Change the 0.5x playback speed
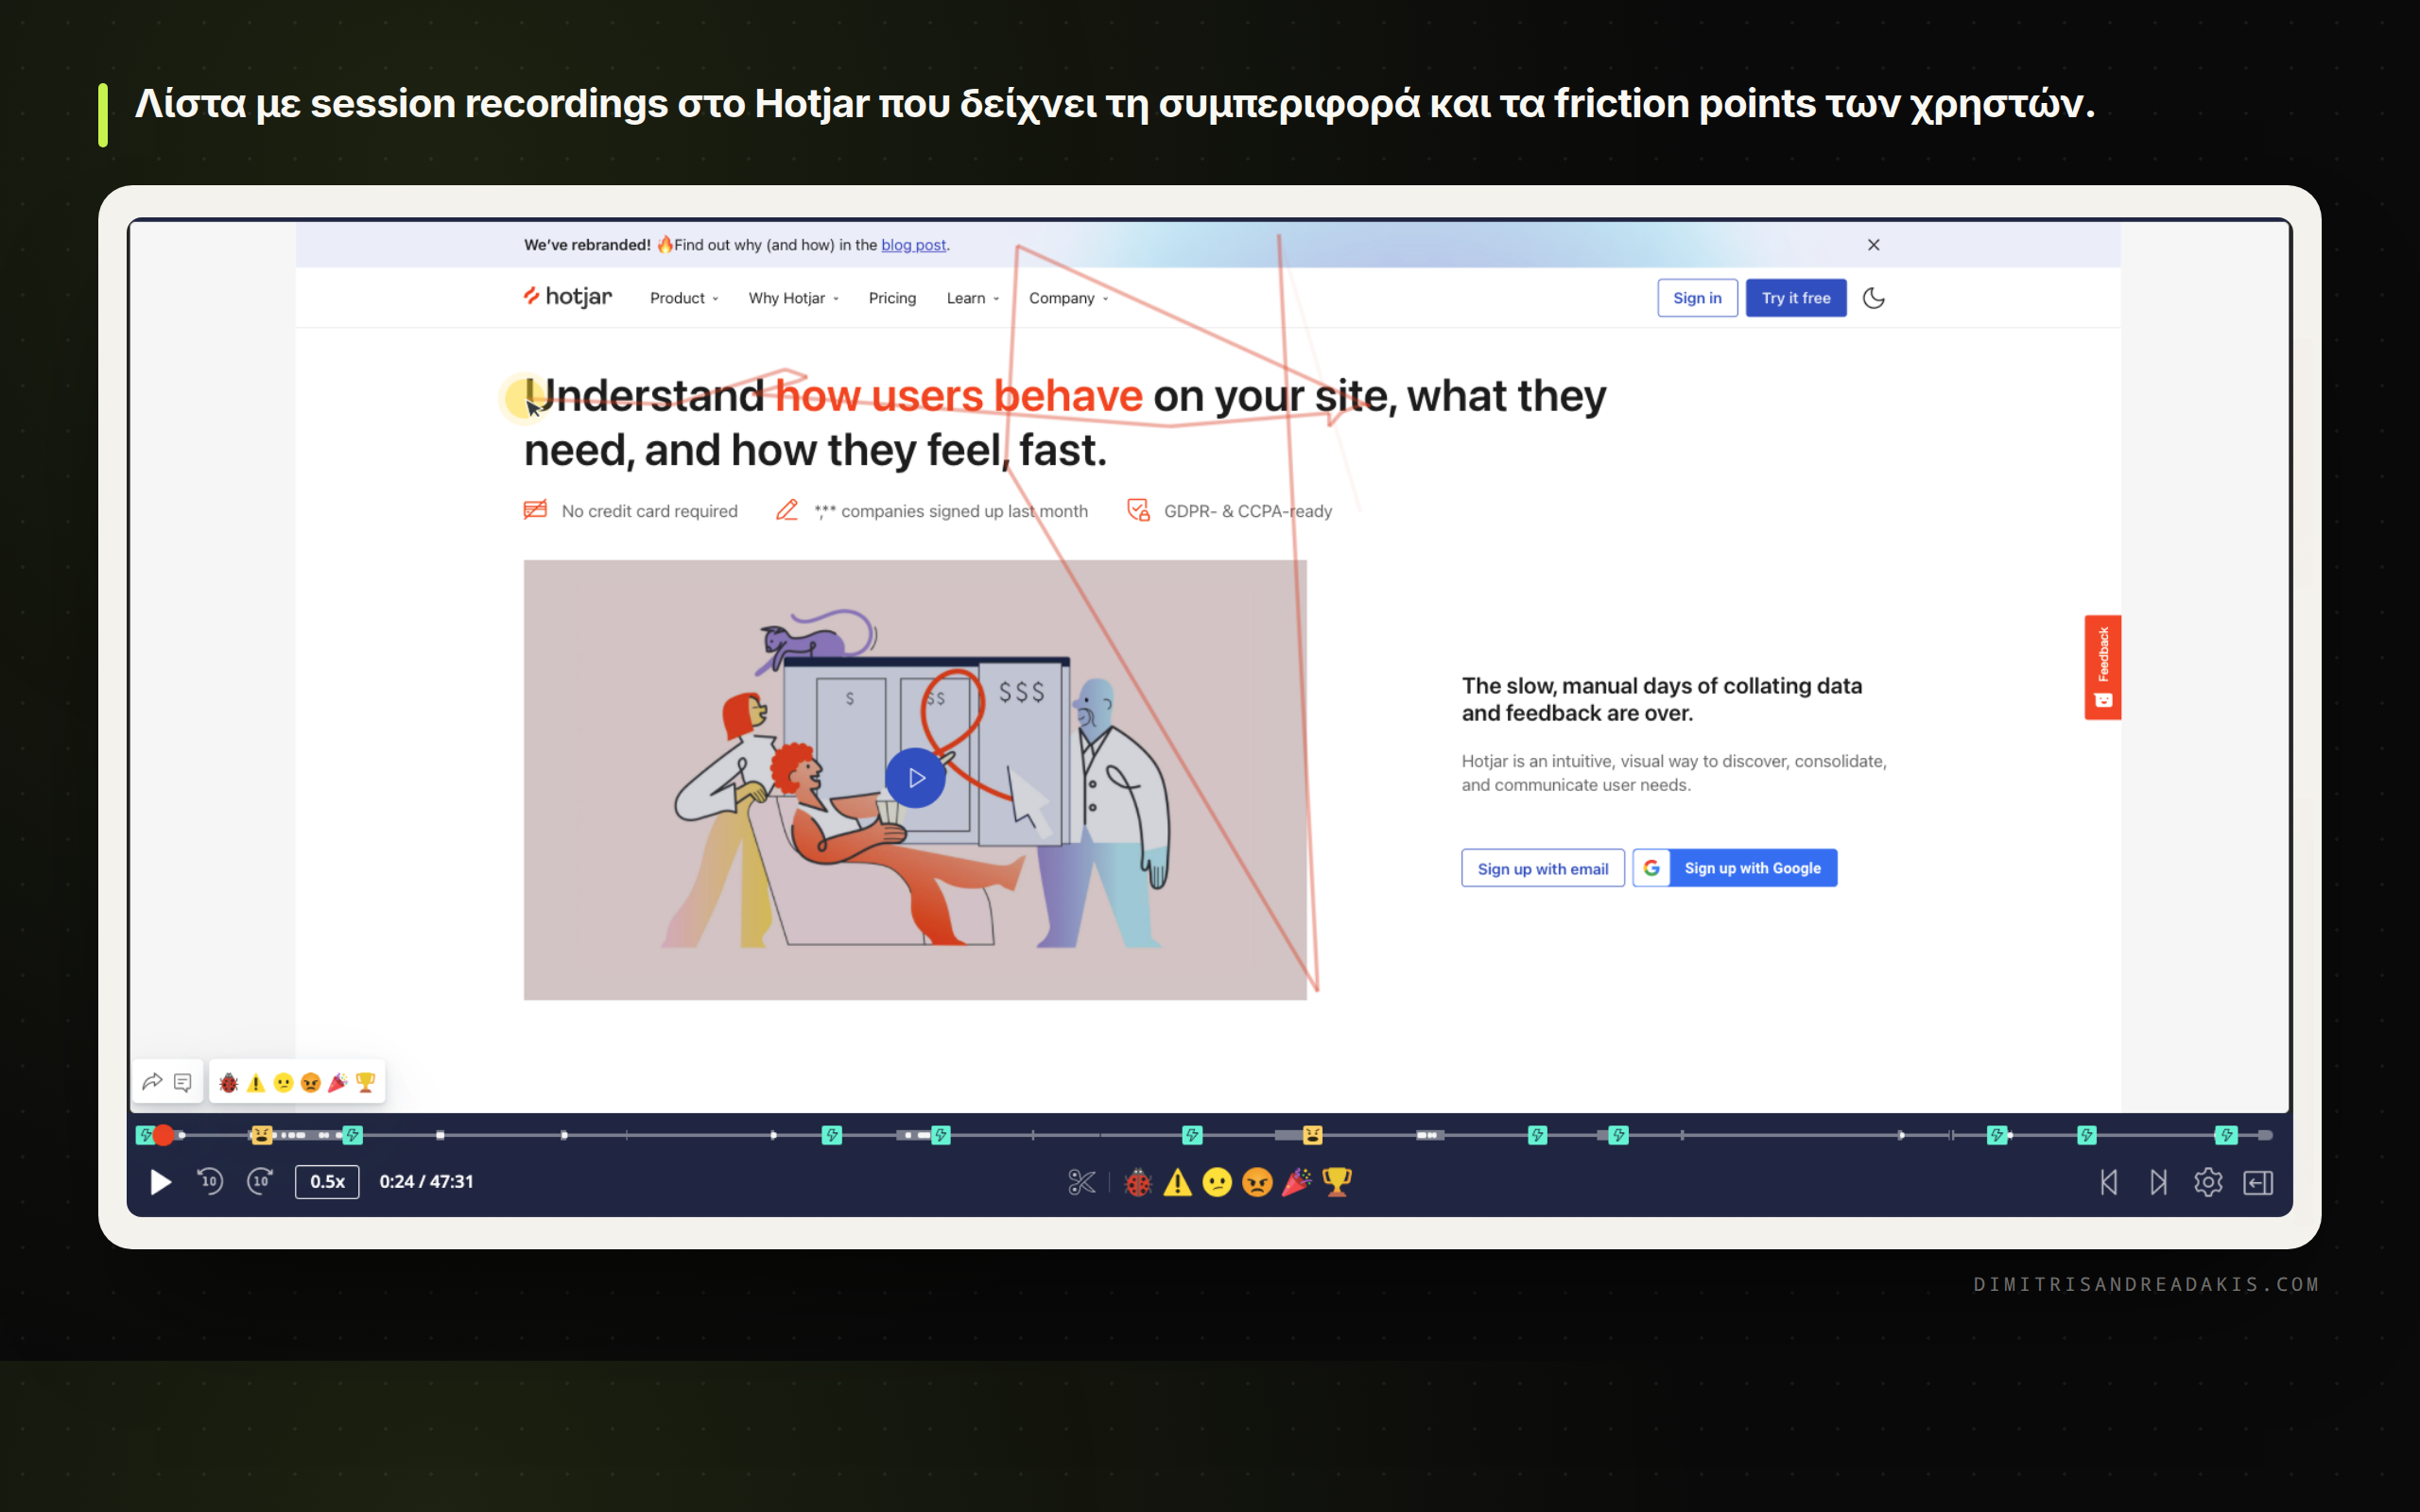 tap(327, 1182)
